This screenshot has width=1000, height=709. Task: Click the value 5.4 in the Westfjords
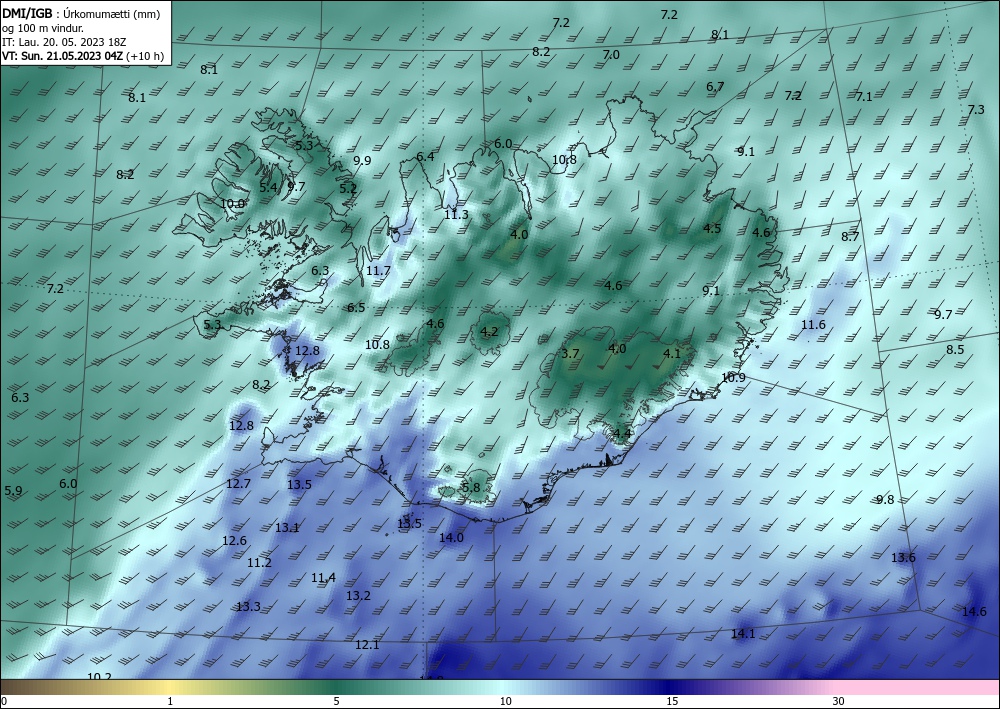click(268, 187)
